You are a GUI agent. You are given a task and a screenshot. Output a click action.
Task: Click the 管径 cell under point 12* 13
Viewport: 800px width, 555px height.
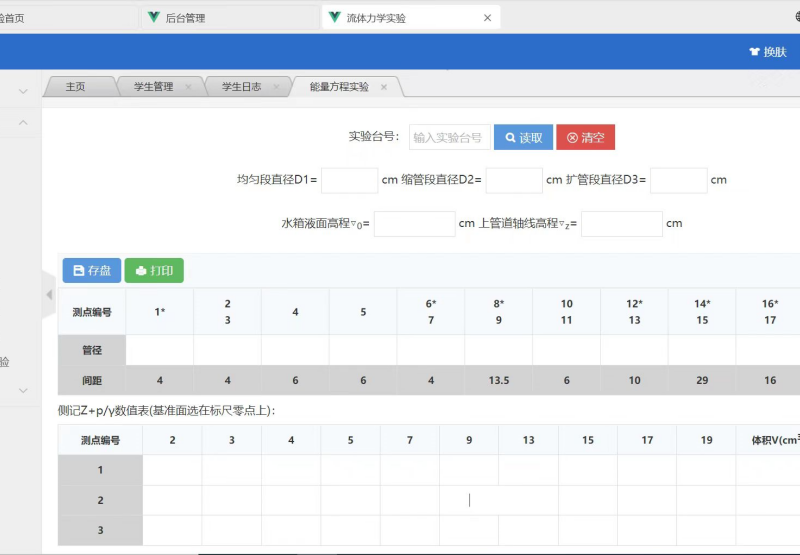tap(634, 350)
